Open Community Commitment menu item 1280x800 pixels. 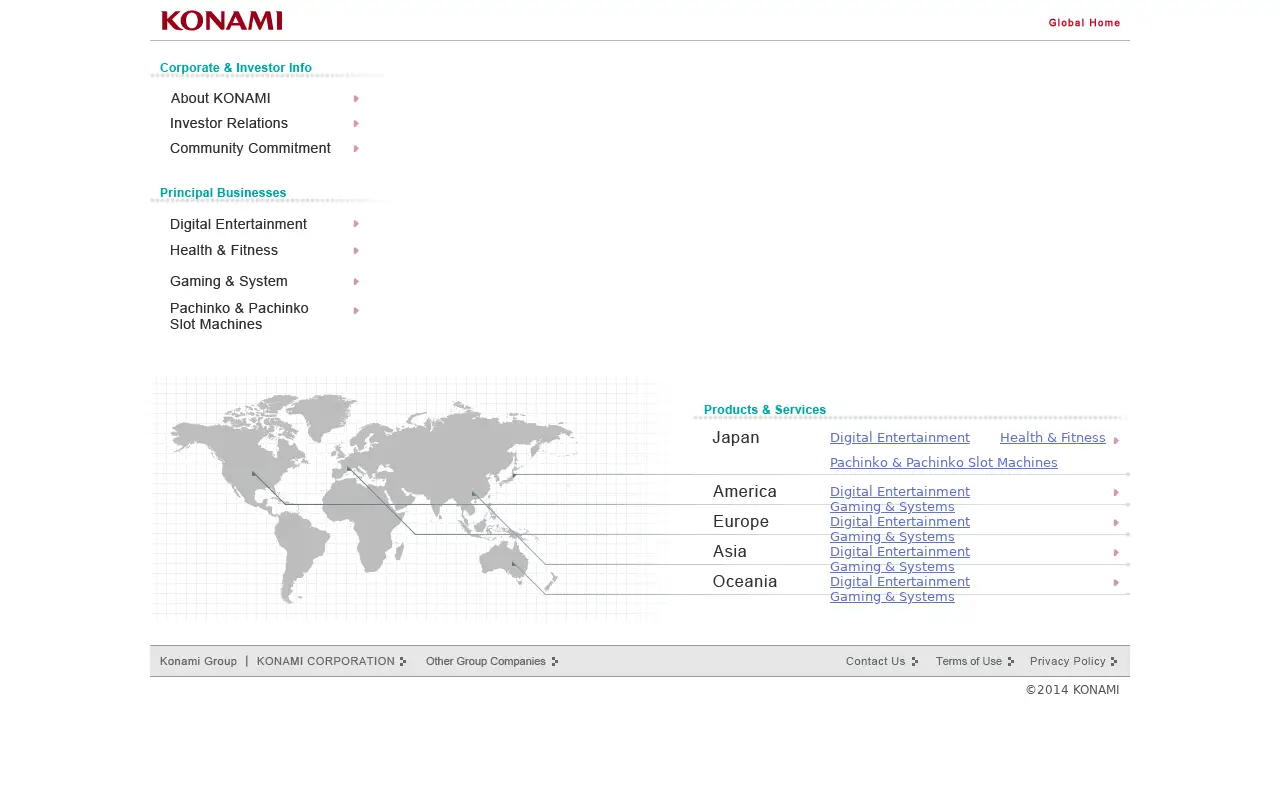click(250, 148)
